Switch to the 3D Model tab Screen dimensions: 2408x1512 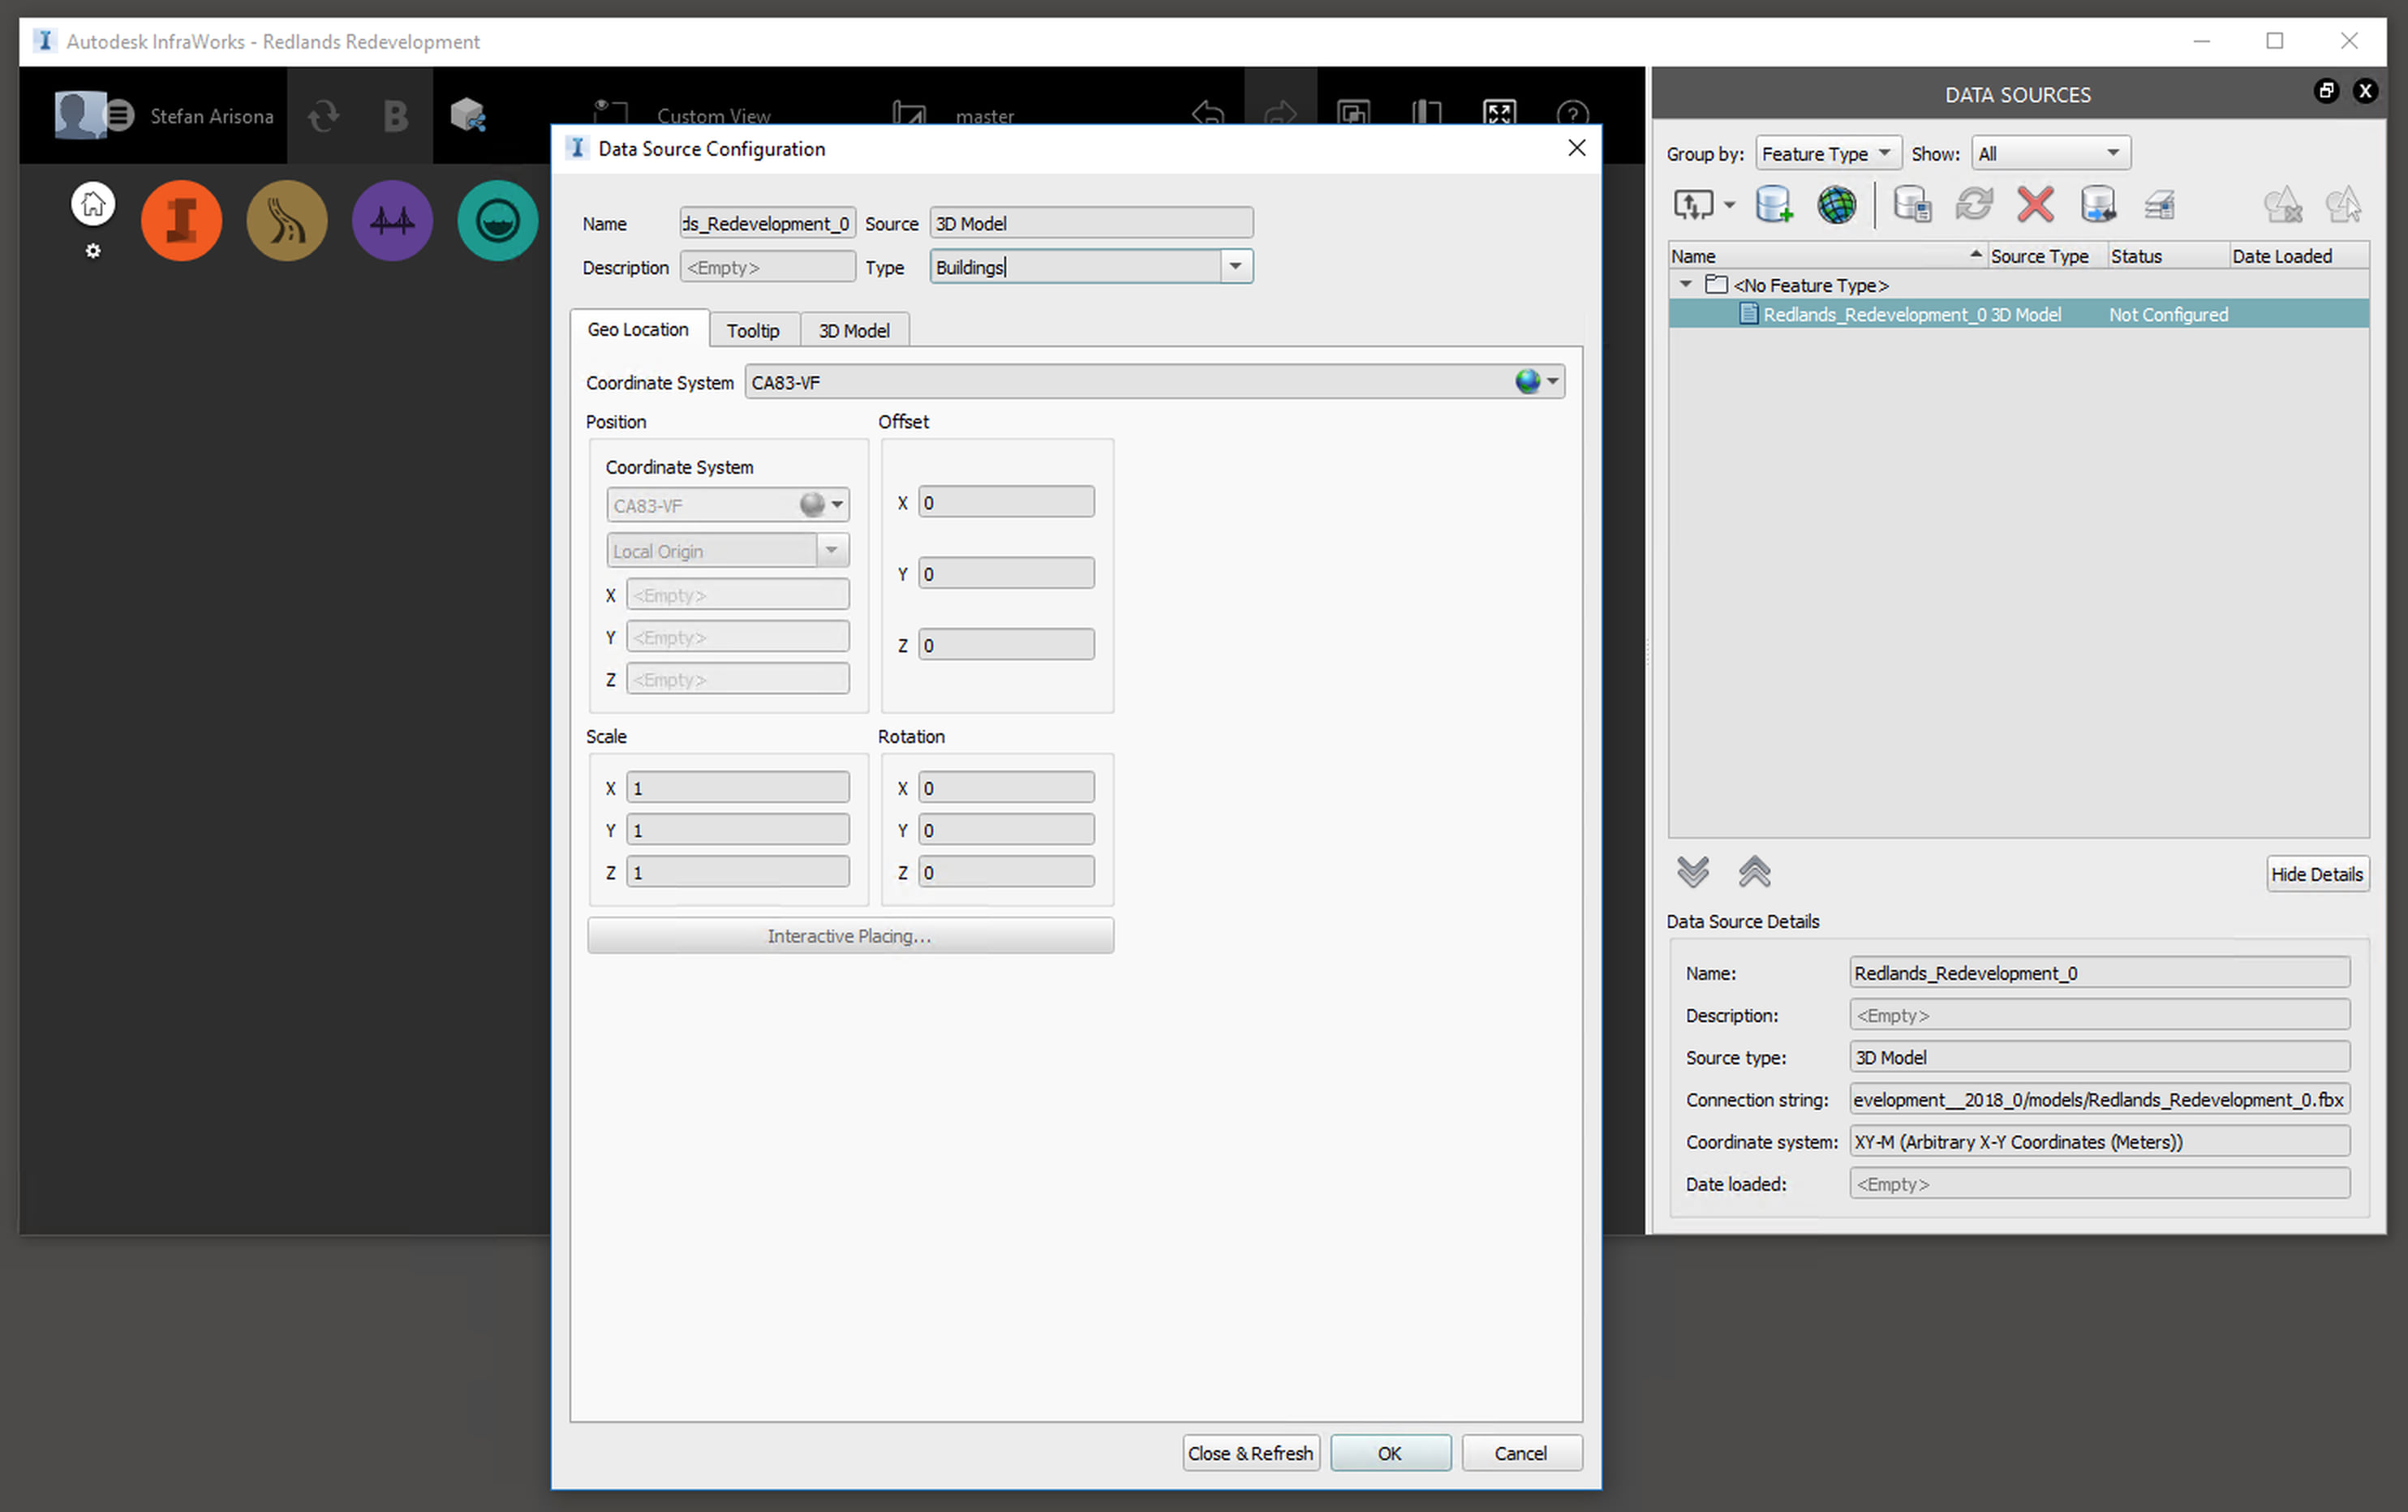pos(853,331)
